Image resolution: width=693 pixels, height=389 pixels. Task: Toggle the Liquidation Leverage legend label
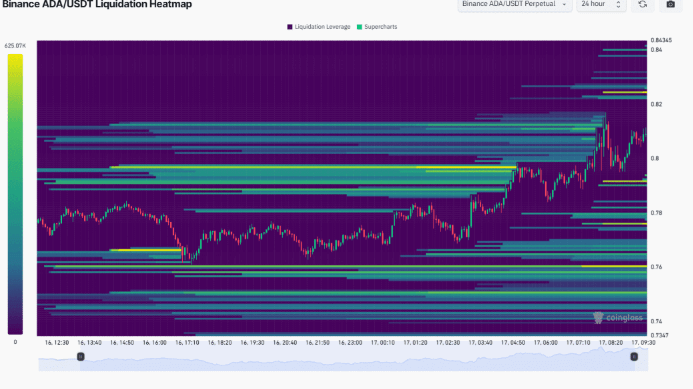point(322,27)
